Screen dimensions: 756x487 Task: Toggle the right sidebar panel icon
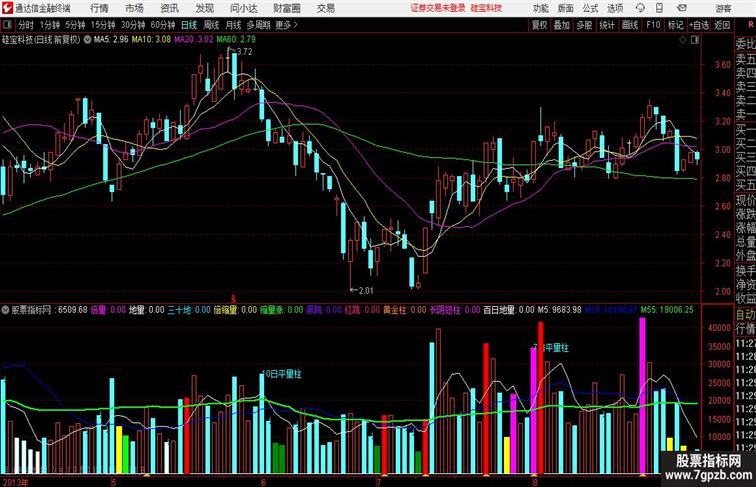[695, 41]
